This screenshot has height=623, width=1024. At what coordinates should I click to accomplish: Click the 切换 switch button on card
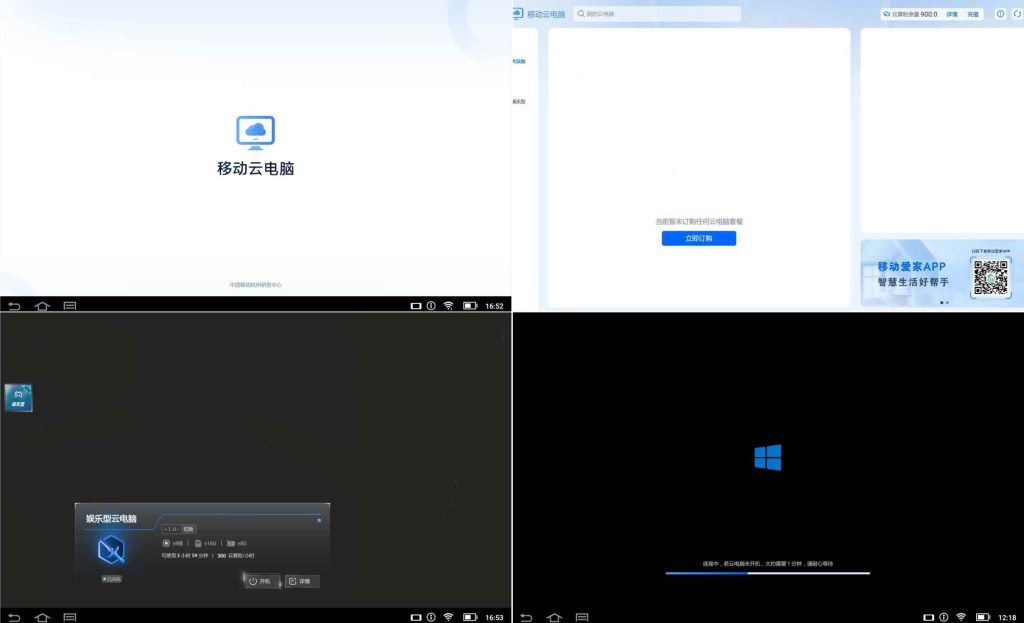click(x=188, y=529)
